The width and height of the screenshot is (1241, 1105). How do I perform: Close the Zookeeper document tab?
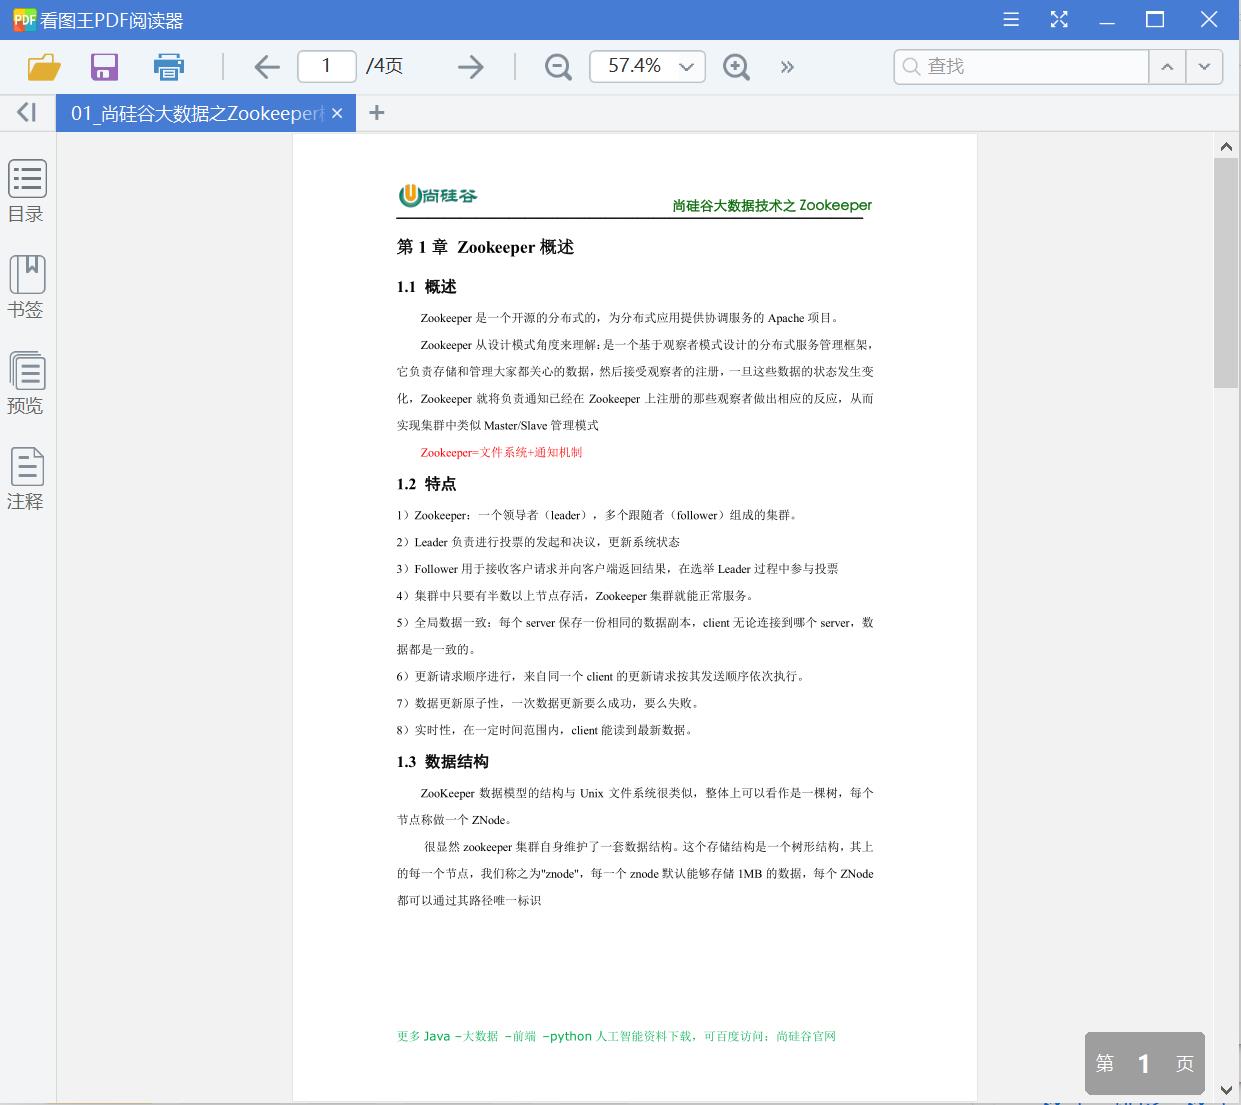click(x=337, y=113)
